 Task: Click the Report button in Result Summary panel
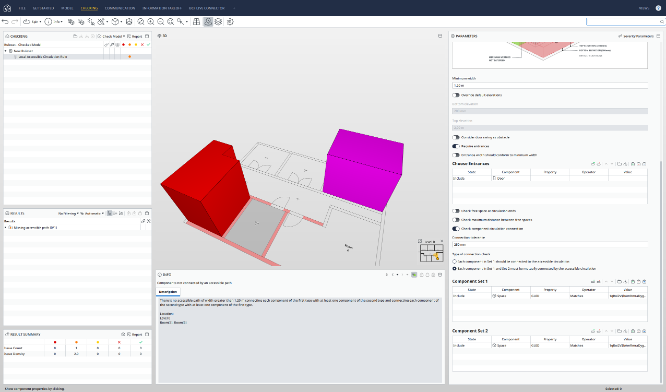[x=135, y=334]
